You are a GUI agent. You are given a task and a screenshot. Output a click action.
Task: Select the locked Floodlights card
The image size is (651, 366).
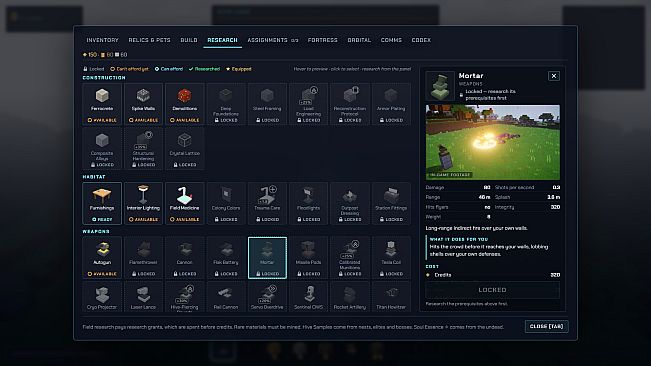click(x=308, y=203)
